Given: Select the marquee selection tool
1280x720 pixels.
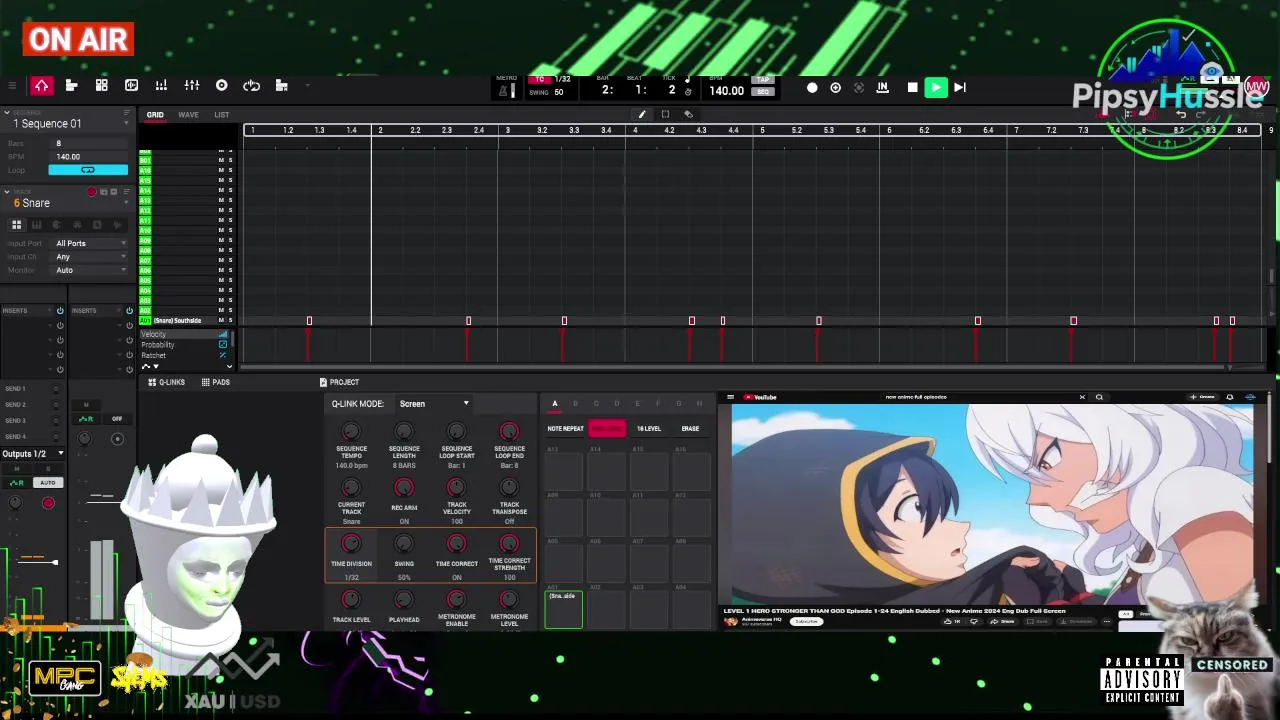Looking at the screenshot, I should click(665, 114).
